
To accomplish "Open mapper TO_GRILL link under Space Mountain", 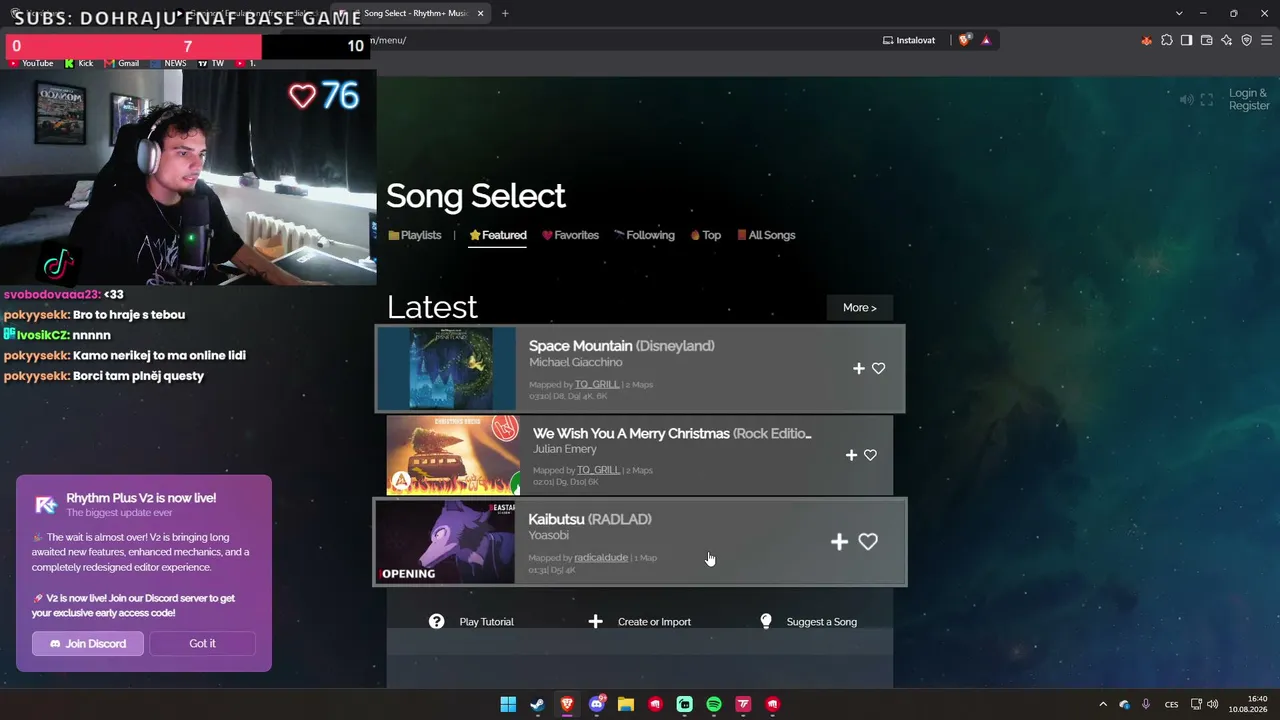I will click(x=597, y=384).
